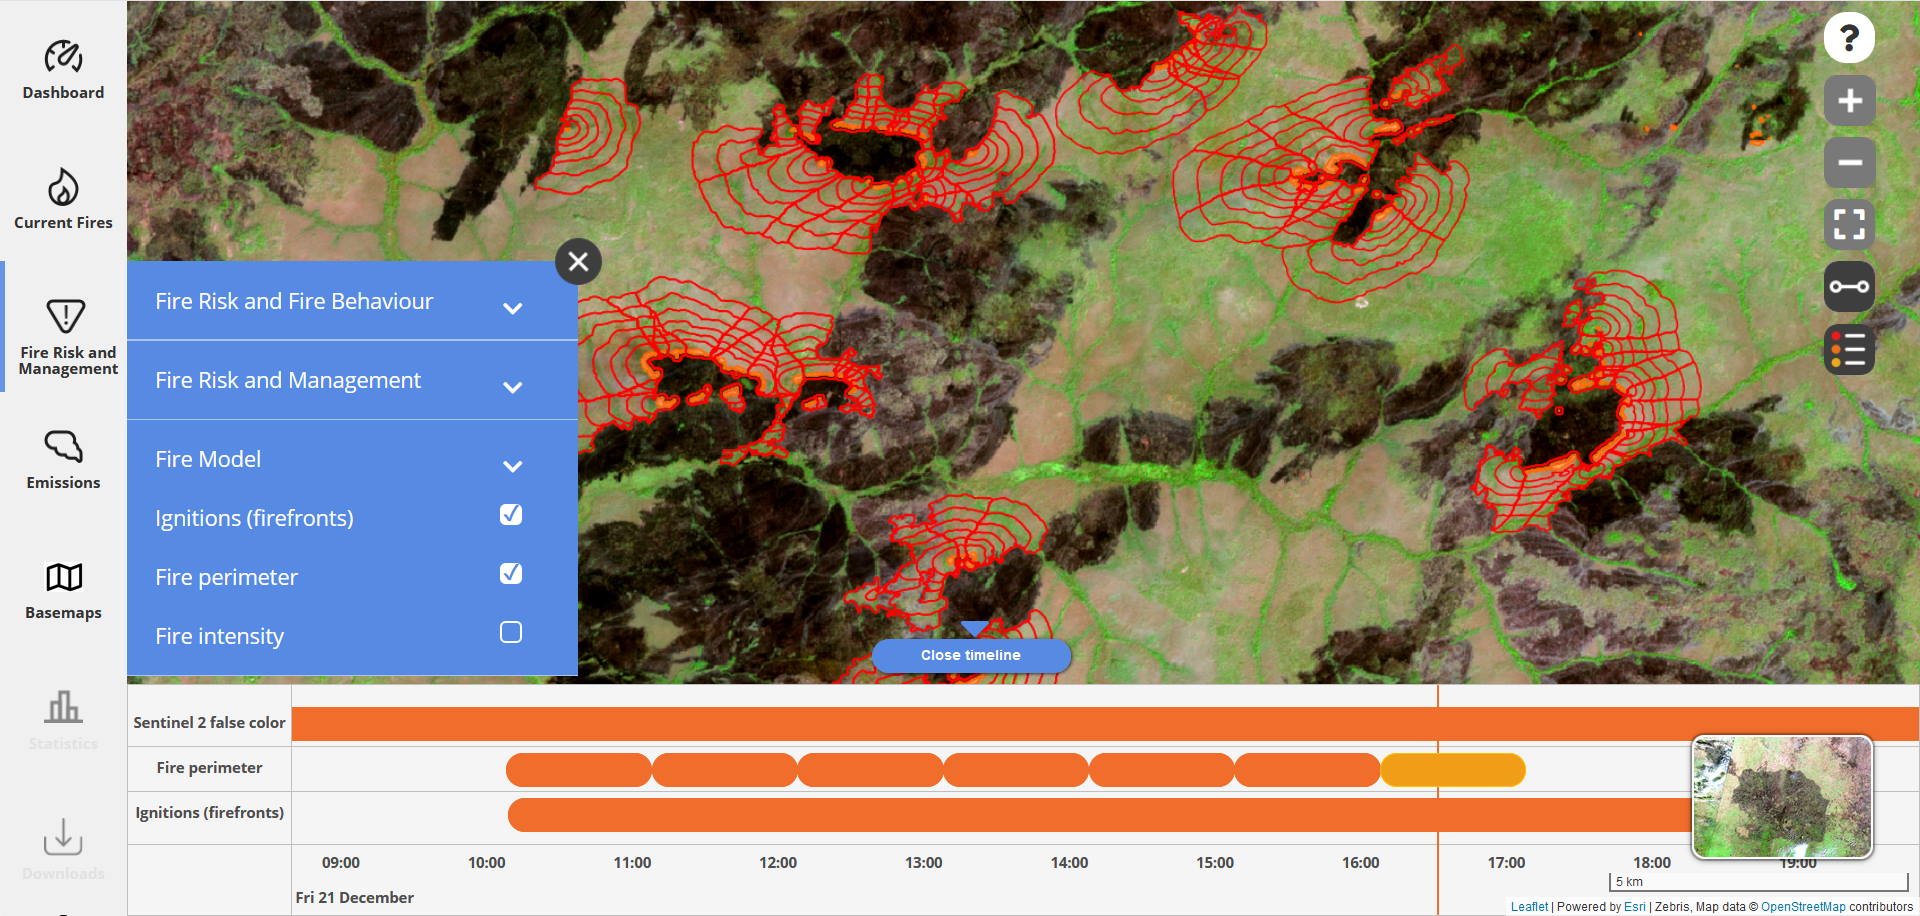Disable the Fire perimeter layer checkbox
Screen dimensions: 1920x916
[x=510, y=574]
